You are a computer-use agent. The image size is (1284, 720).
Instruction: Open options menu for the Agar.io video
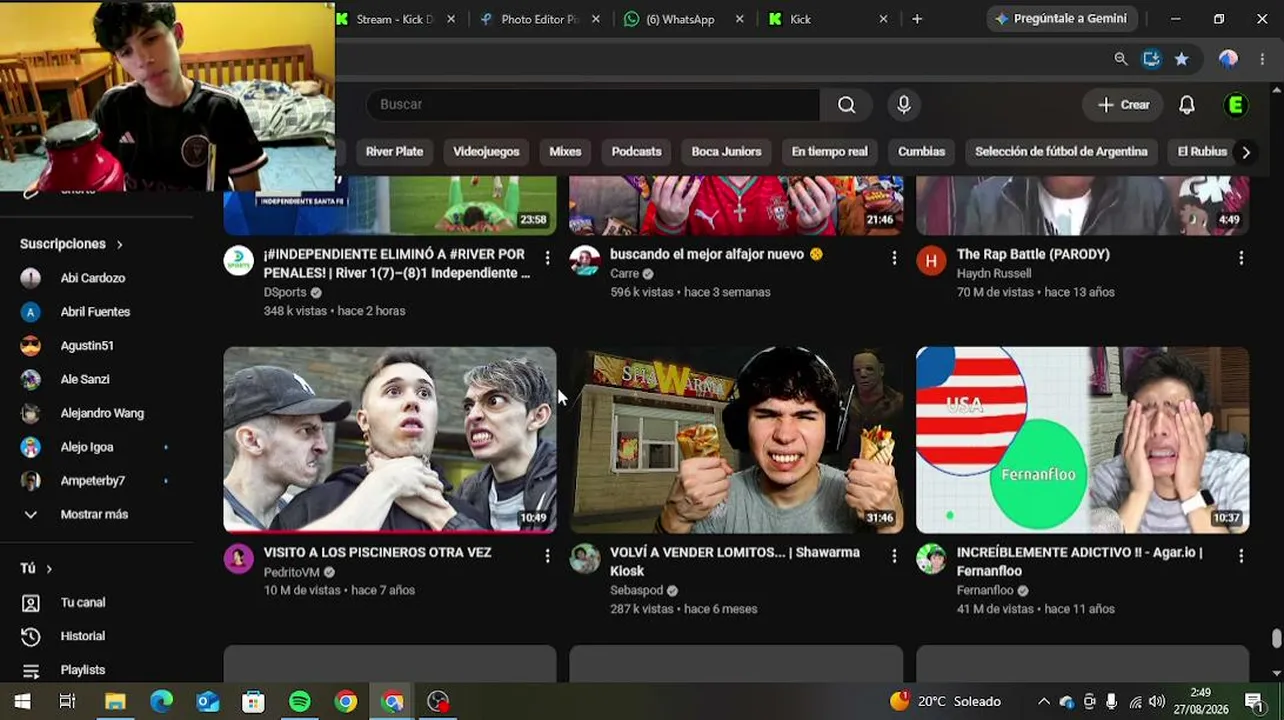pos(1241,556)
